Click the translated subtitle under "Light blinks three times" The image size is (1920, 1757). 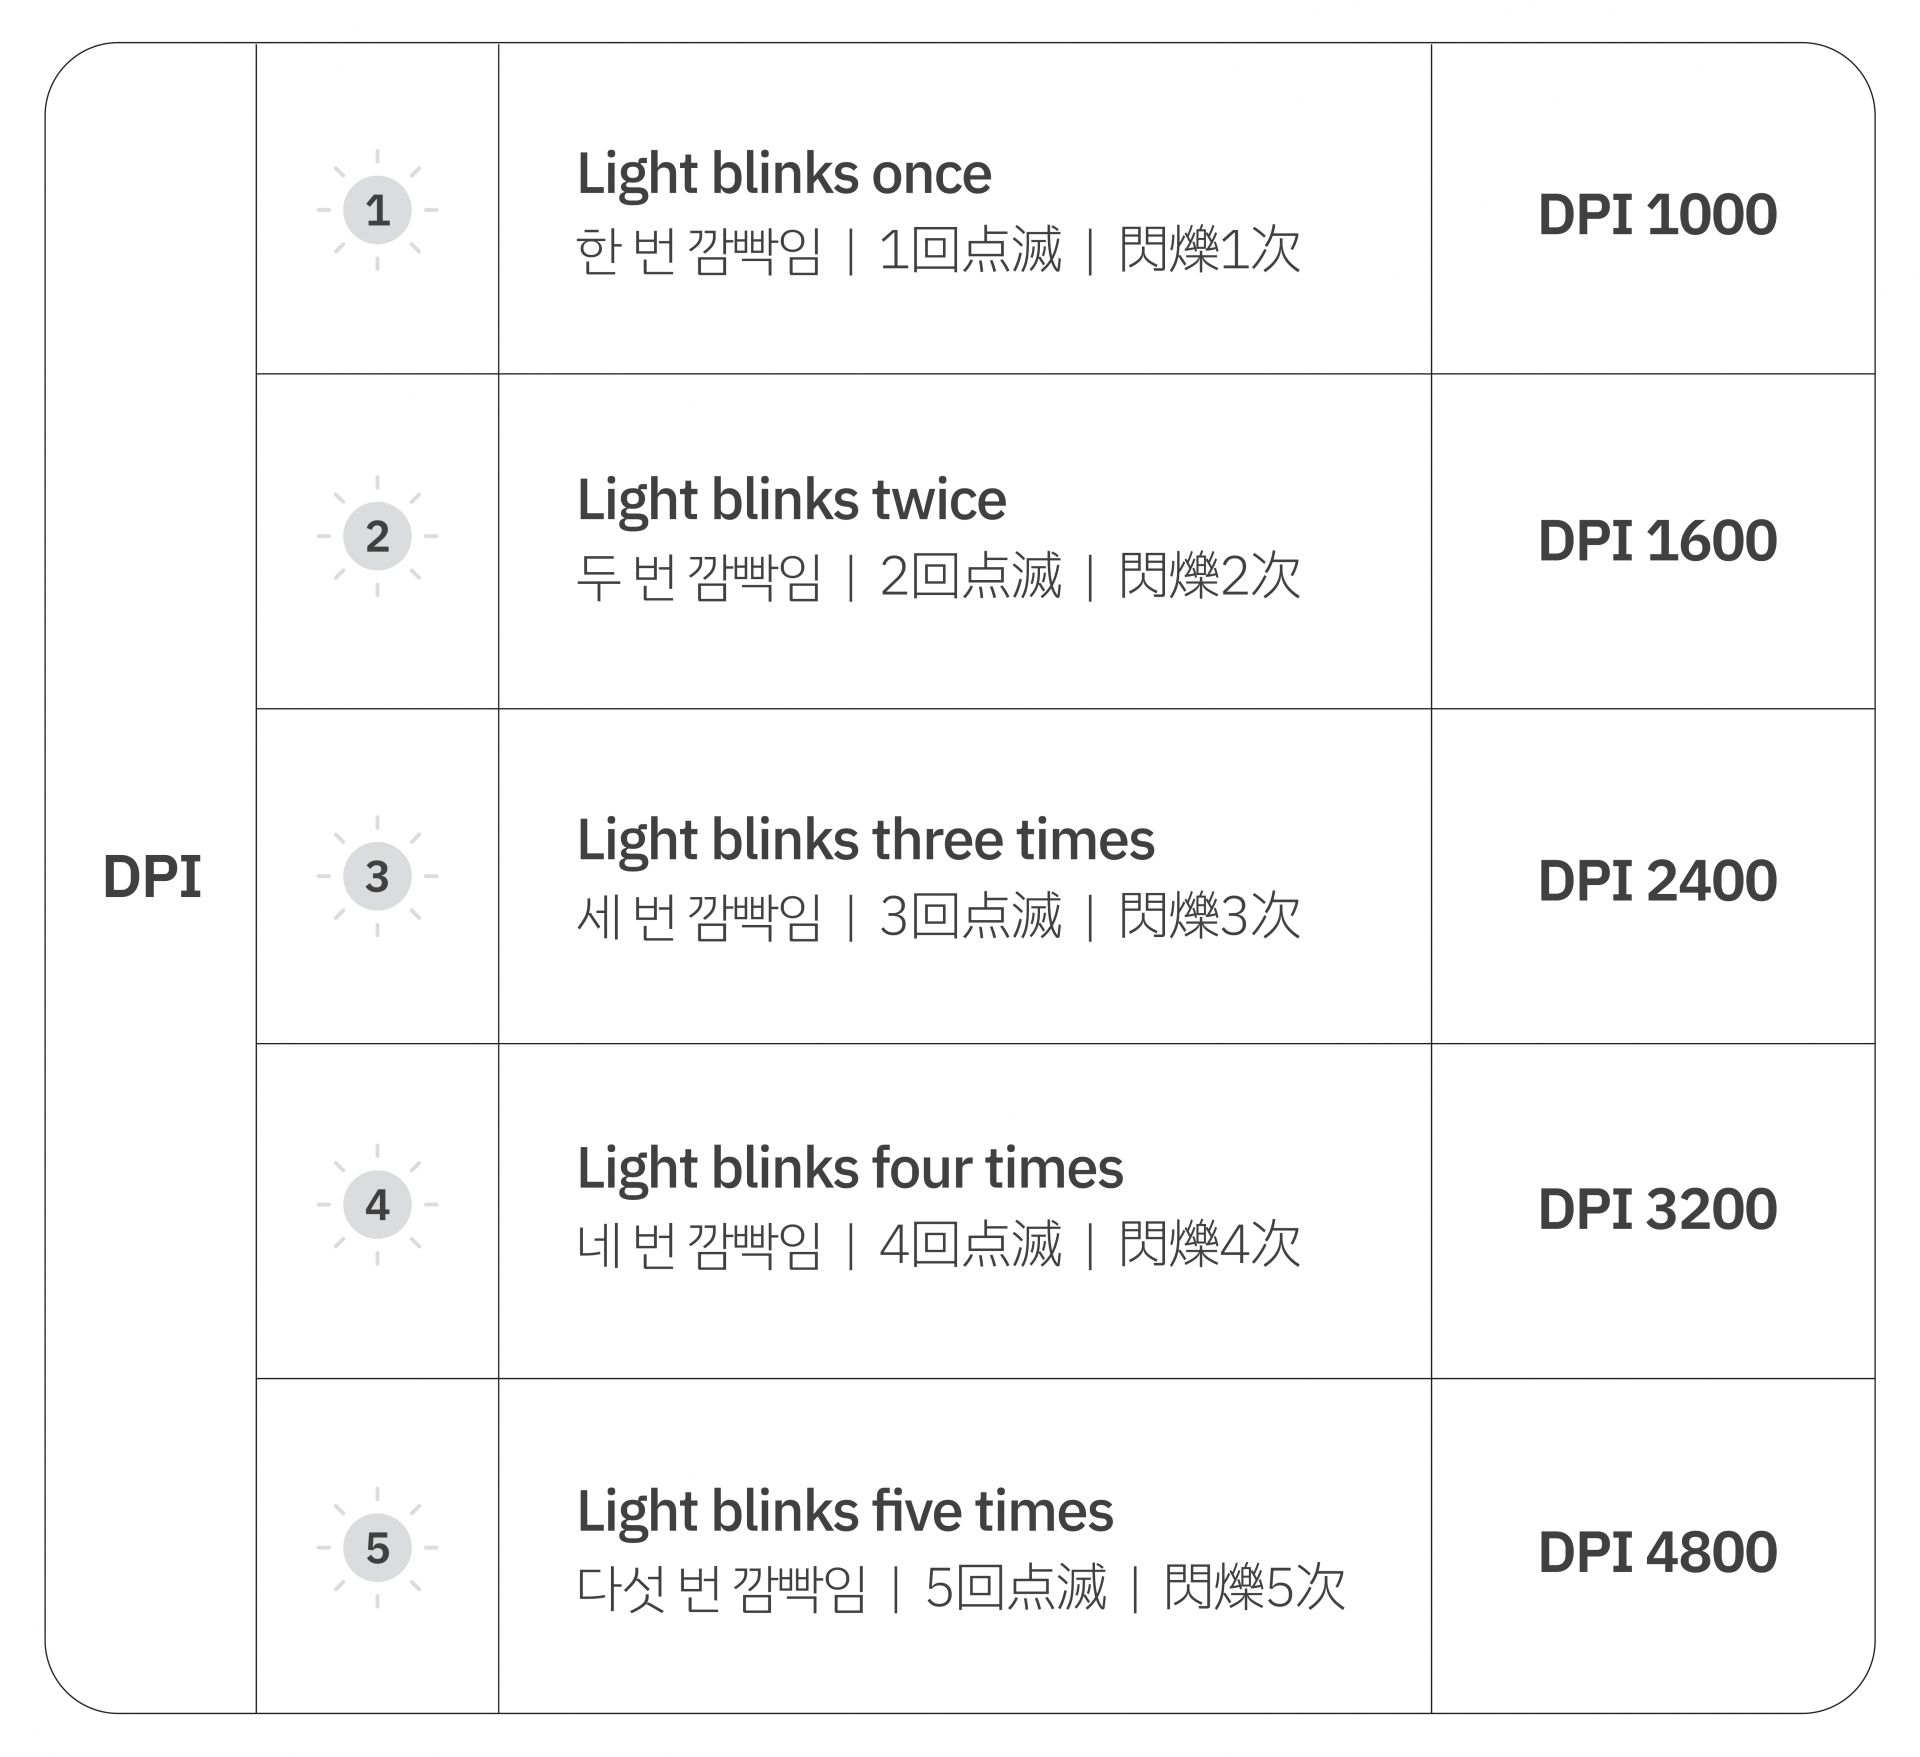click(938, 917)
